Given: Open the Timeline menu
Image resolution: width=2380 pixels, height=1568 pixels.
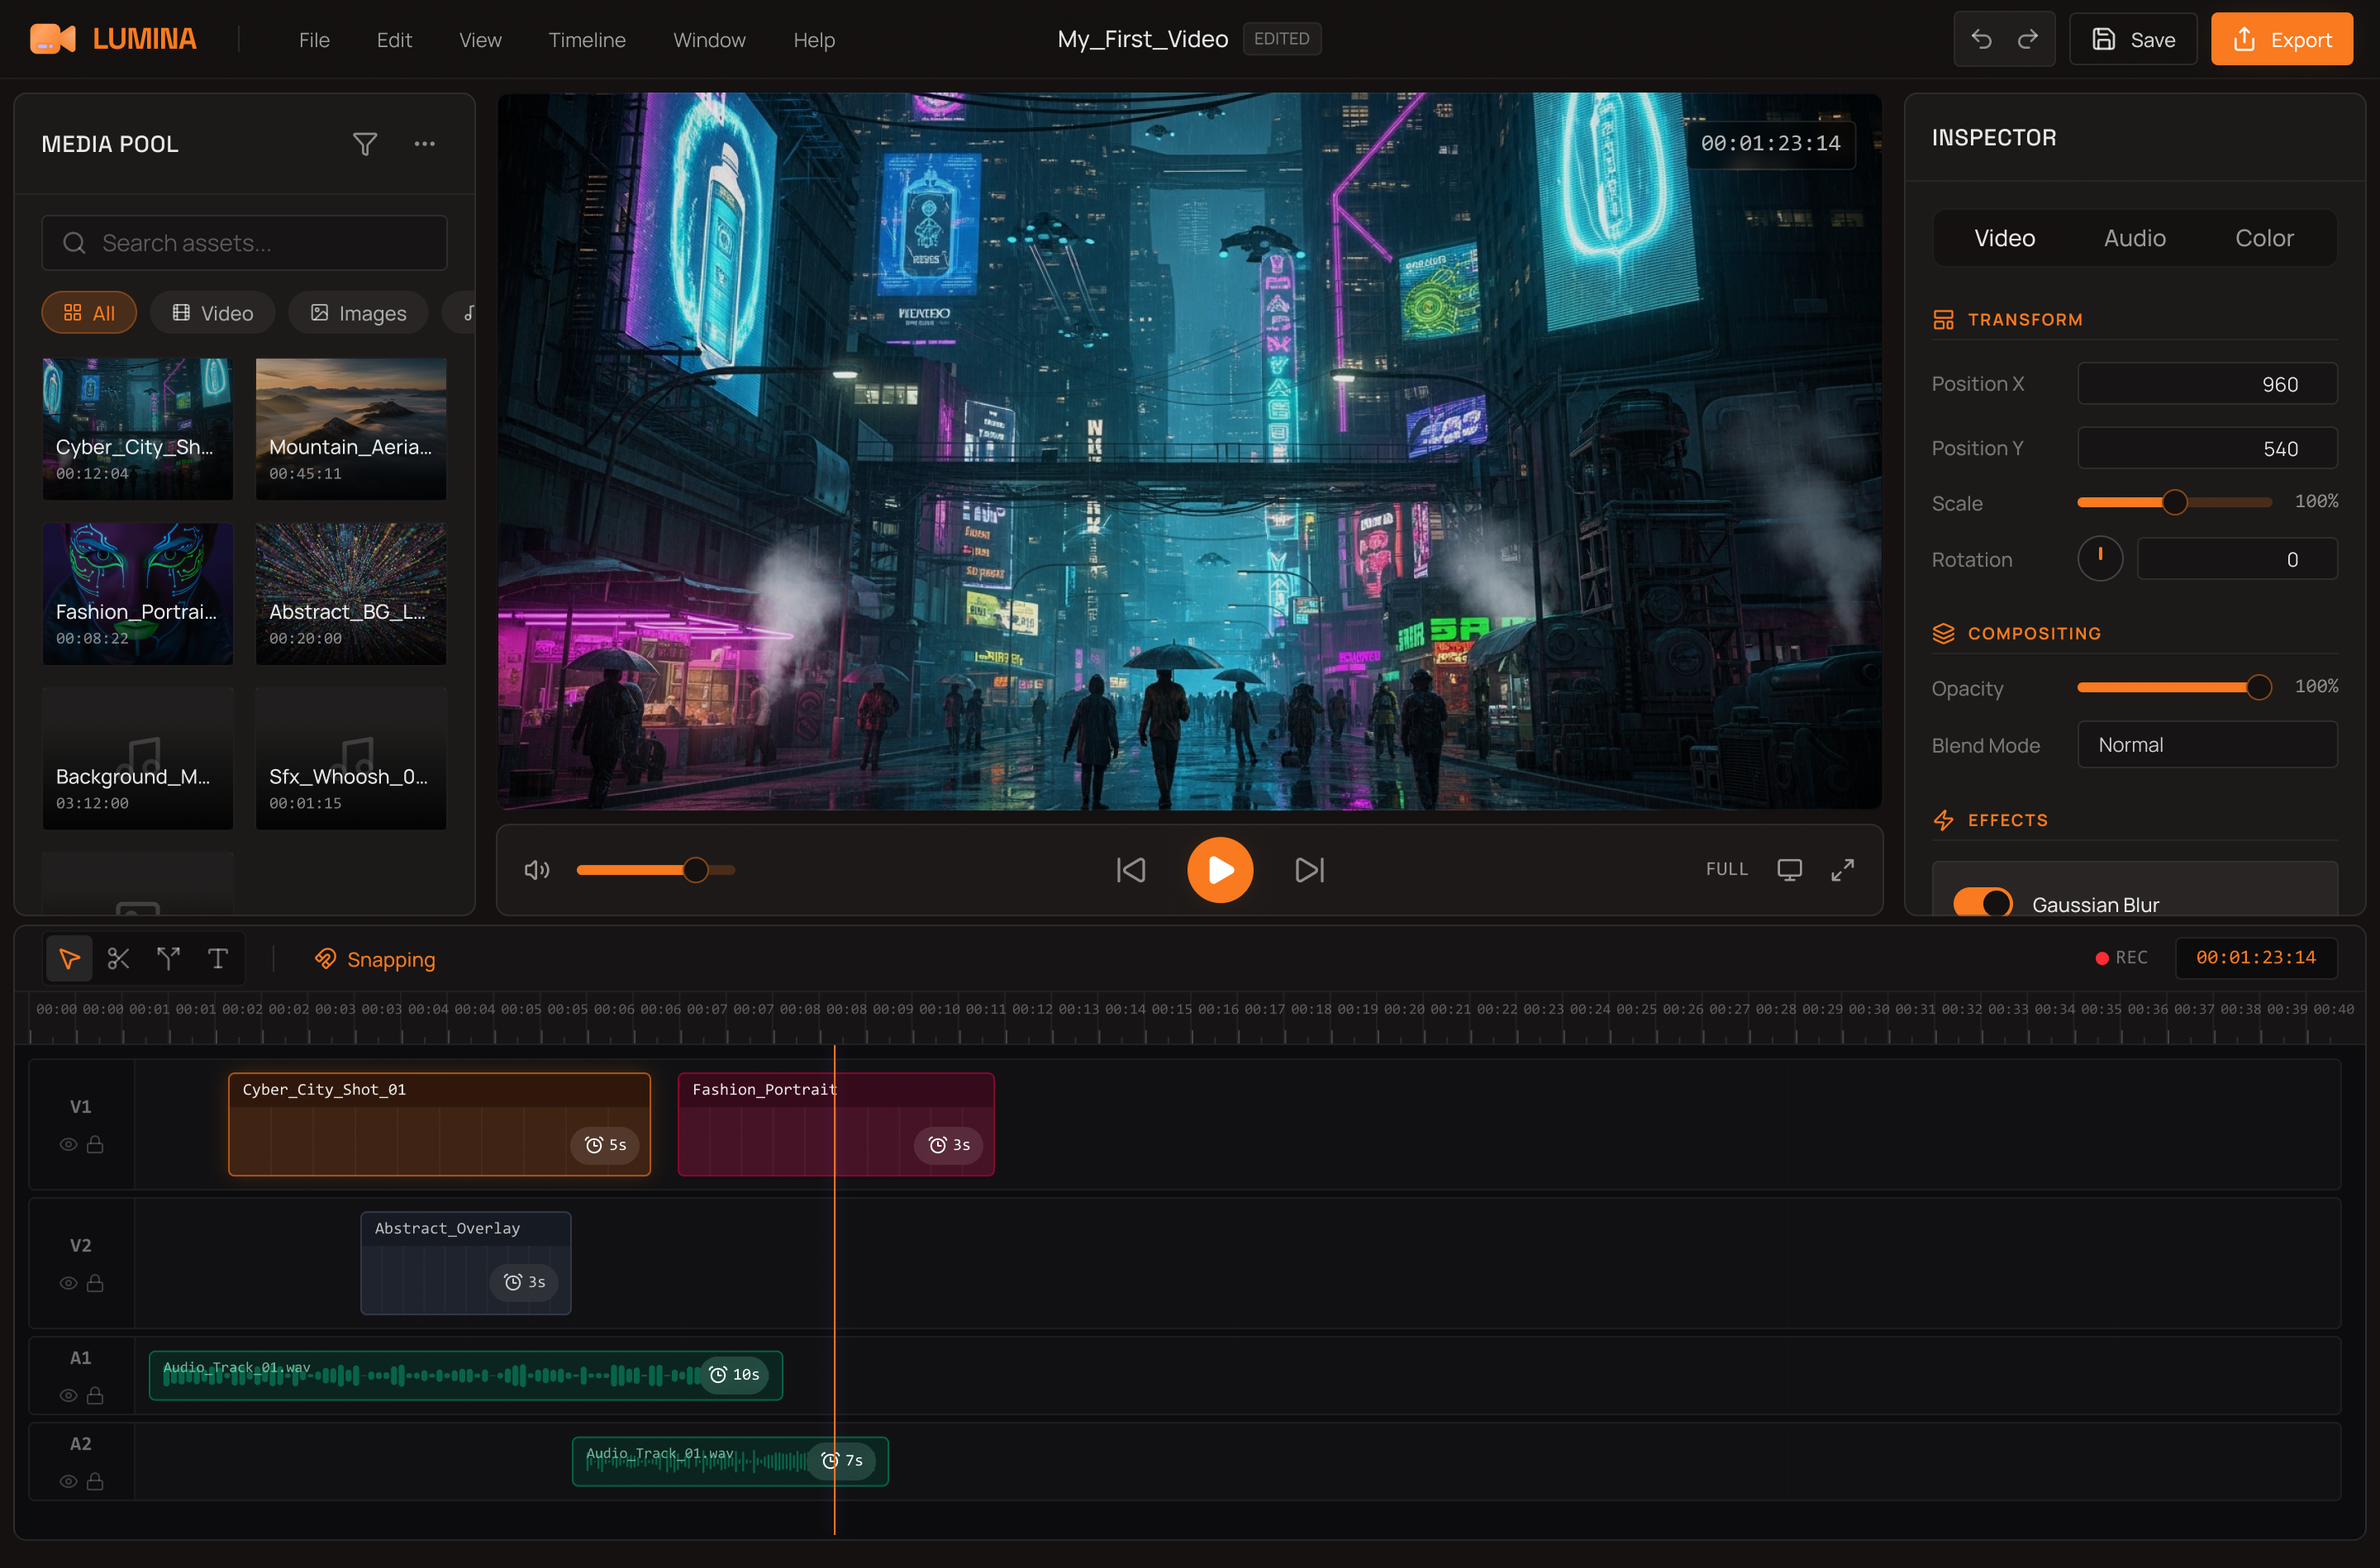Looking at the screenshot, I should click(x=586, y=40).
